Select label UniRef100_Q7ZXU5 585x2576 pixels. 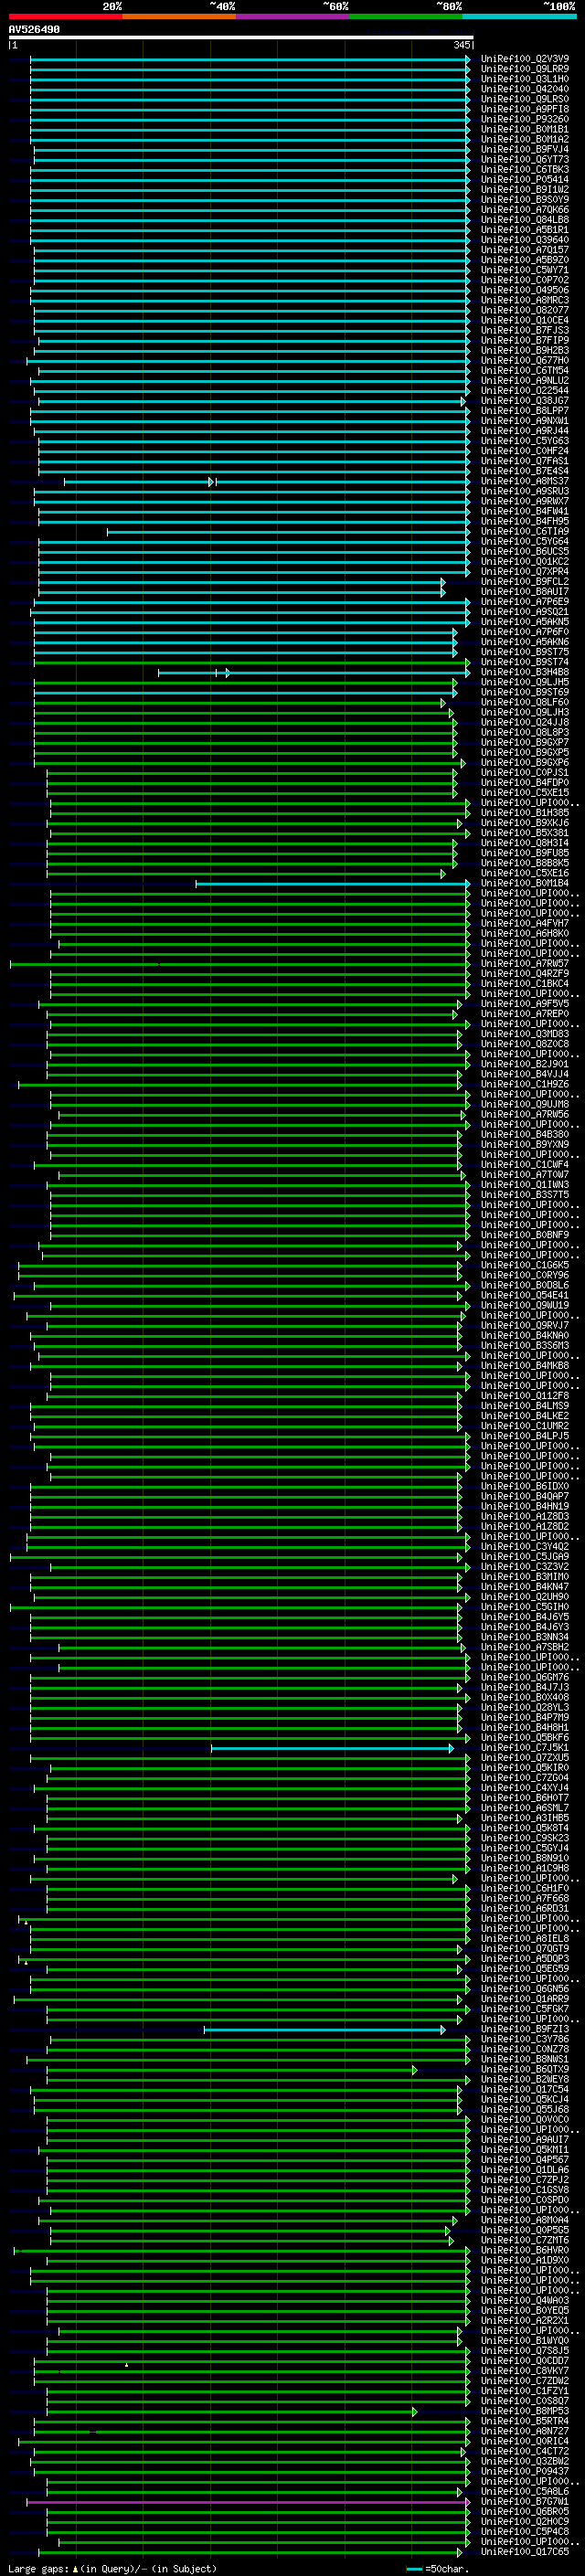(525, 1758)
